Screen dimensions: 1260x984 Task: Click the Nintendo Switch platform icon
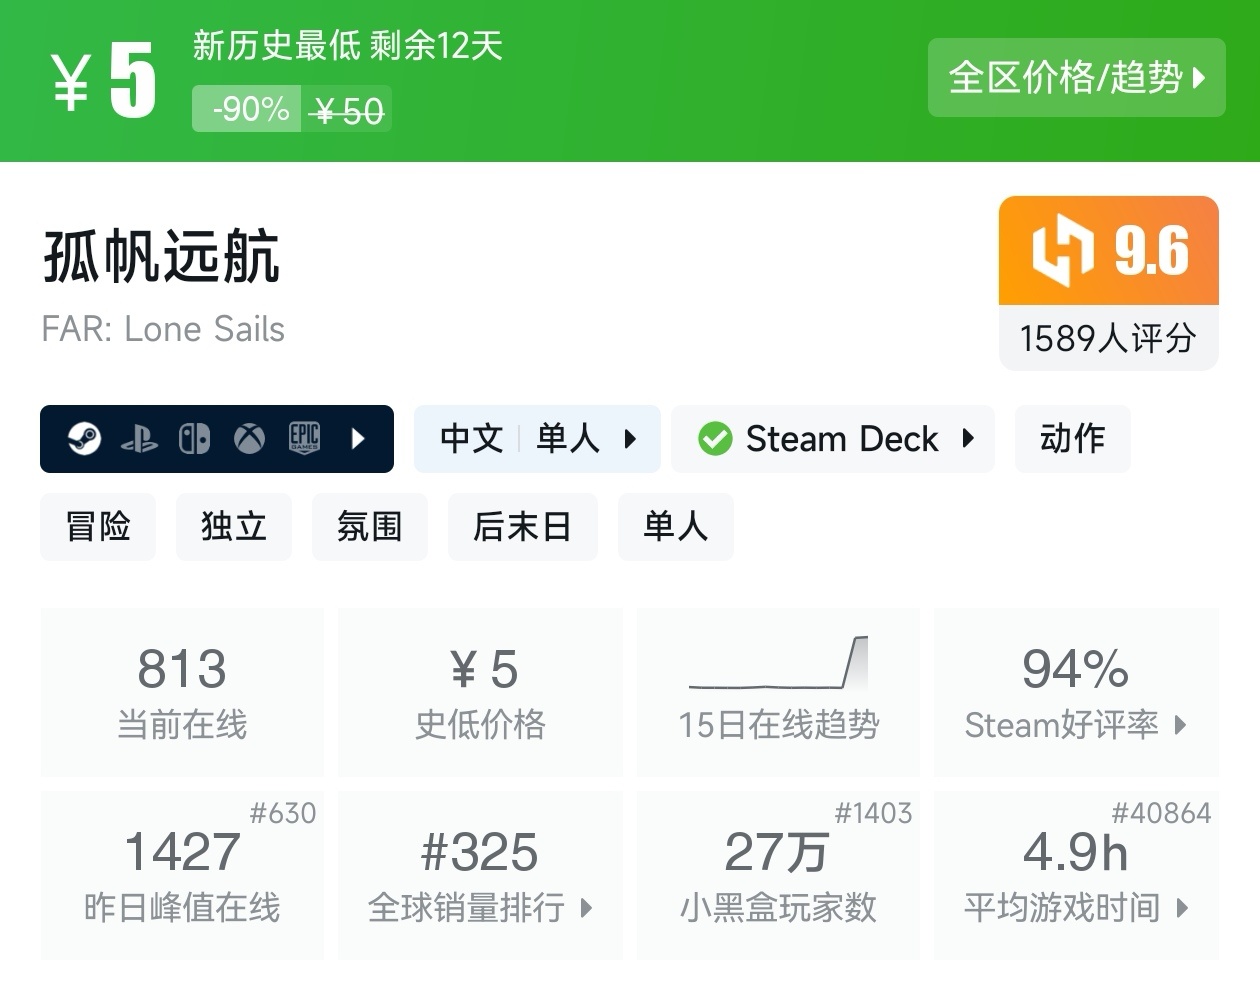(x=194, y=439)
